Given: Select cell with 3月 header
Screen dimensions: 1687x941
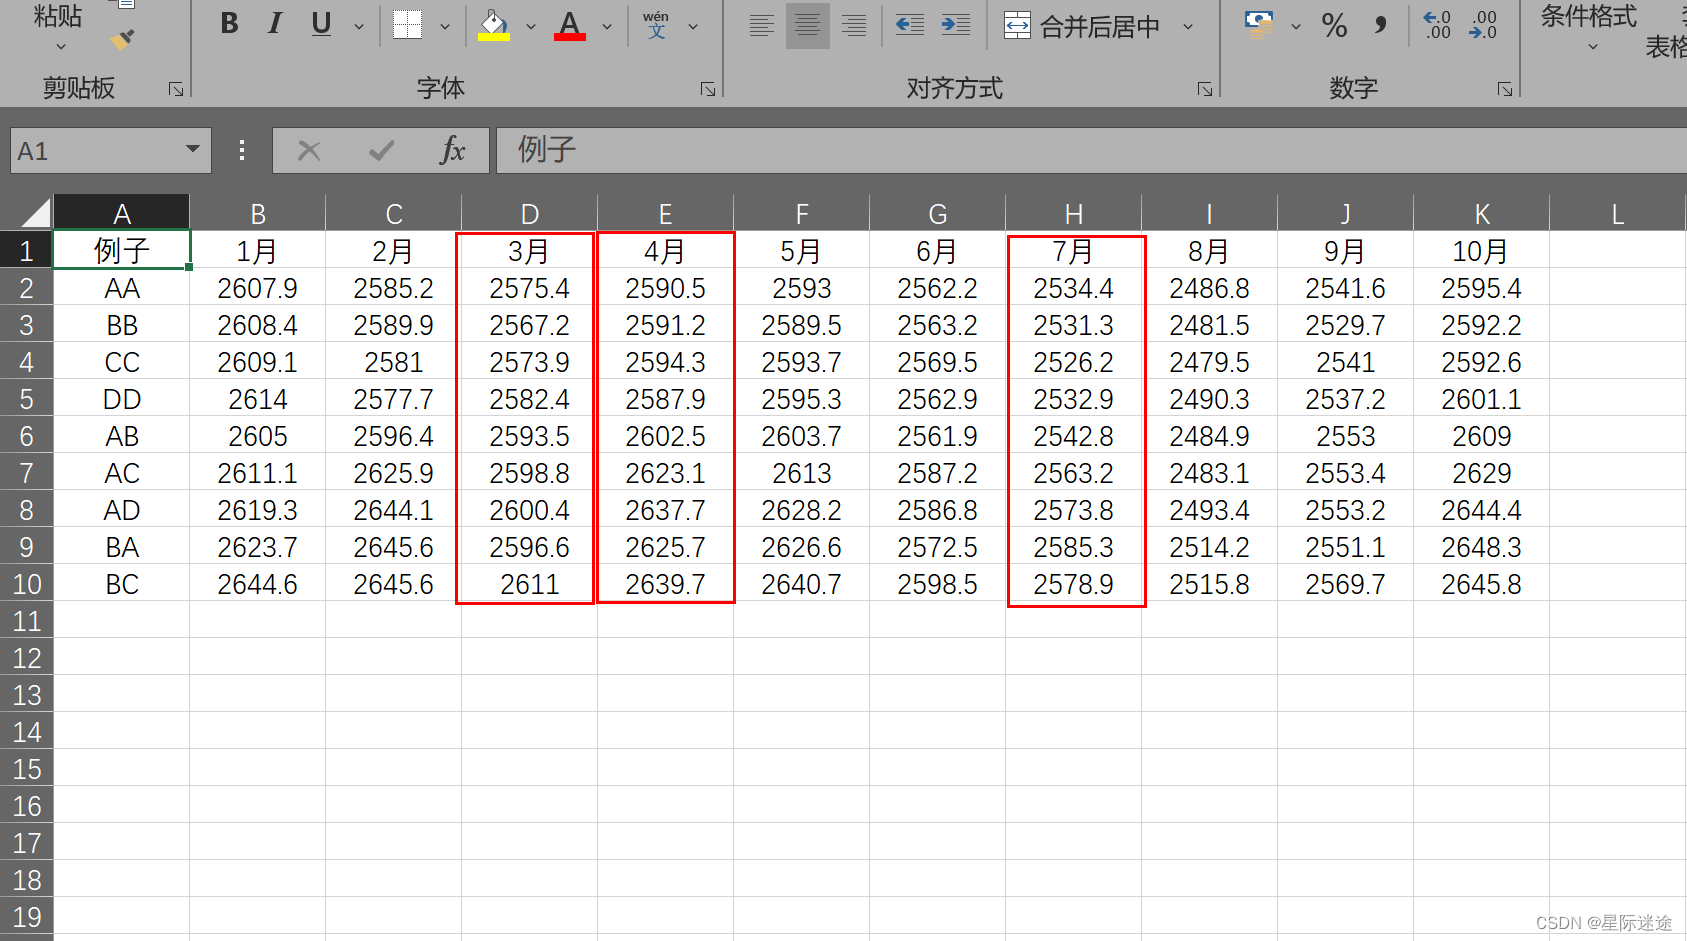Looking at the screenshot, I should click(529, 251).
